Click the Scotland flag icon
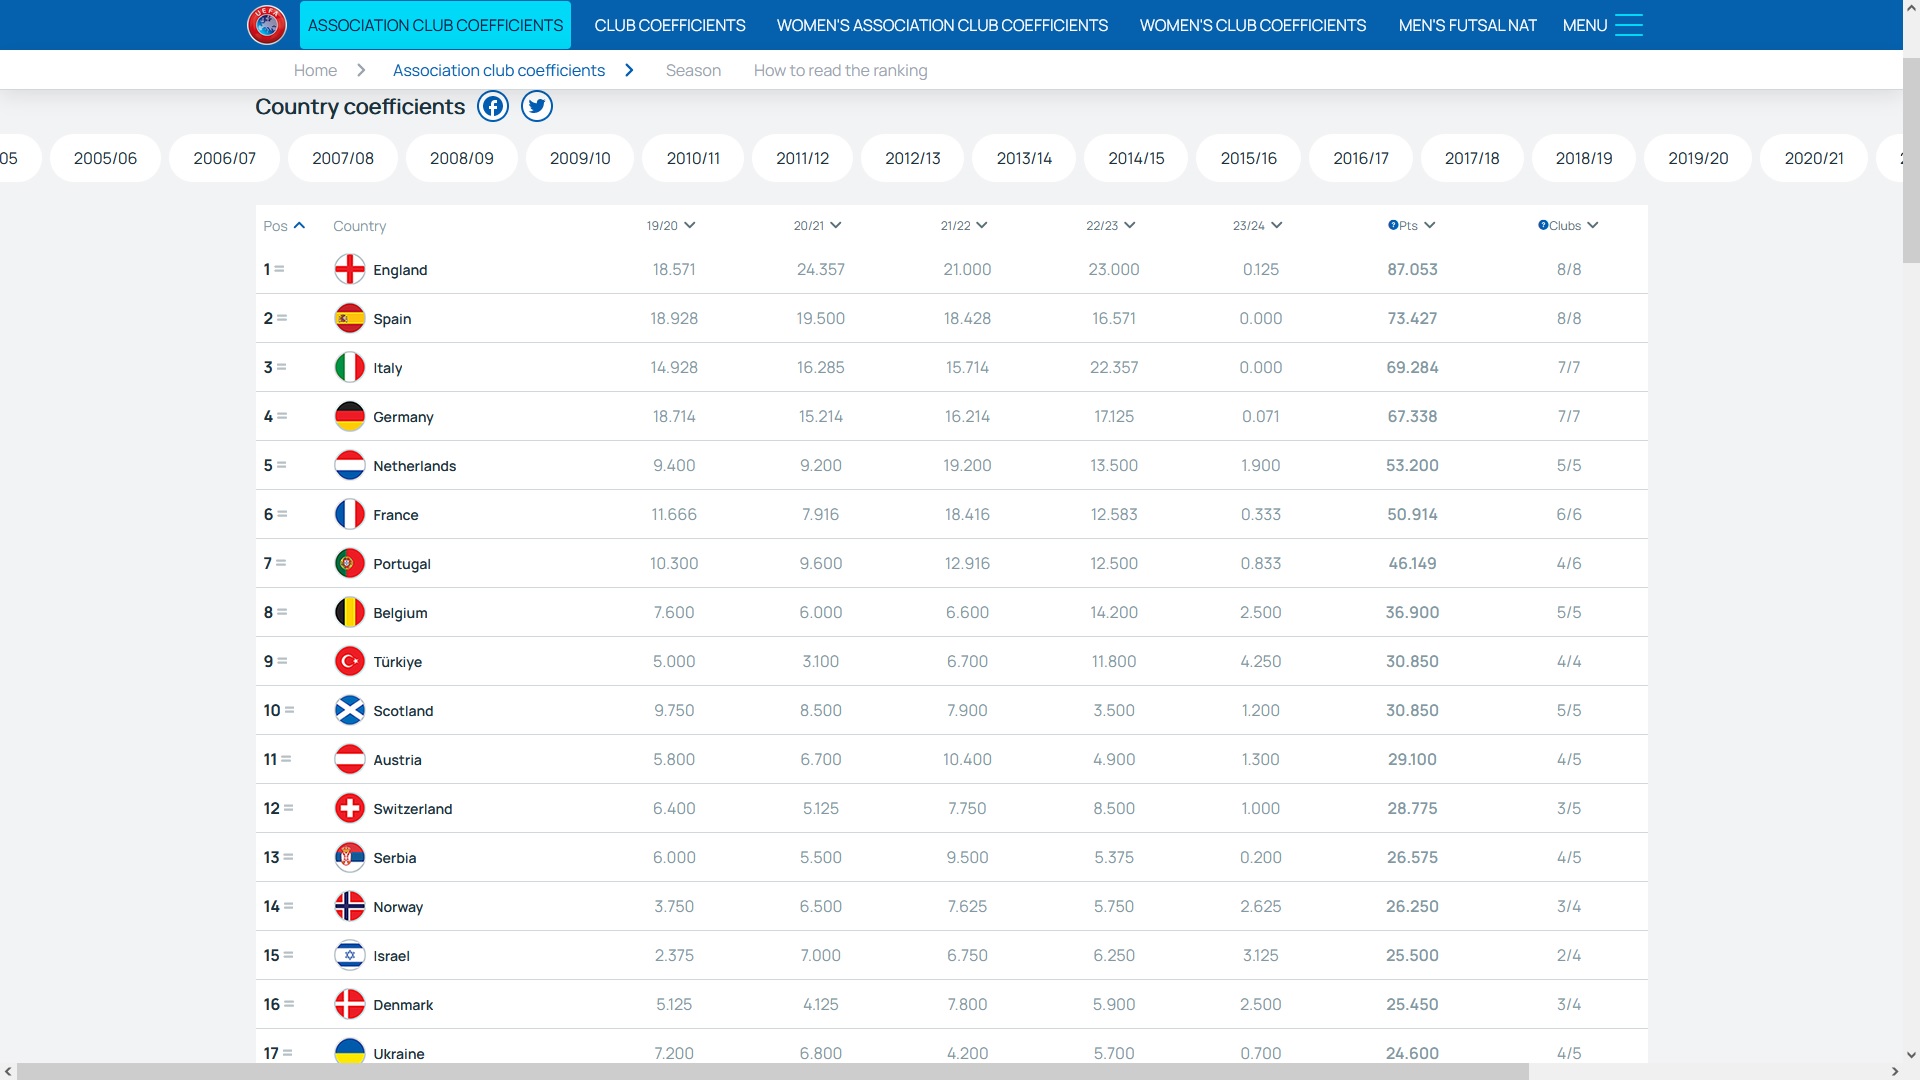 (x=349, y=710)
